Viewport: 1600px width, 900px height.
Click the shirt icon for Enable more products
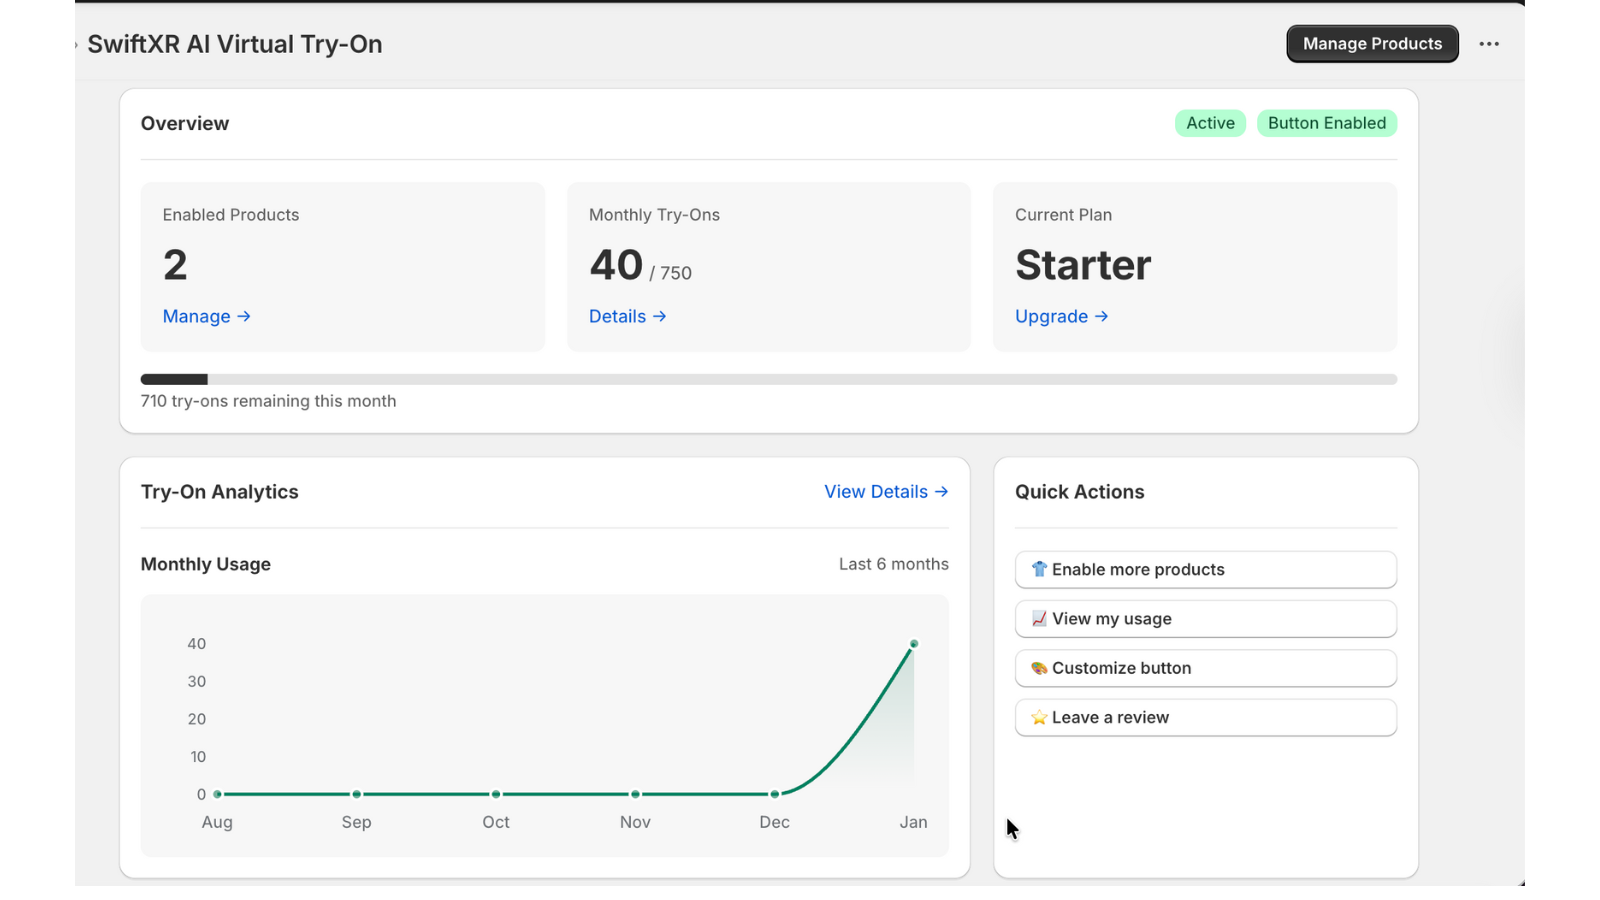tap(1039, 569)
